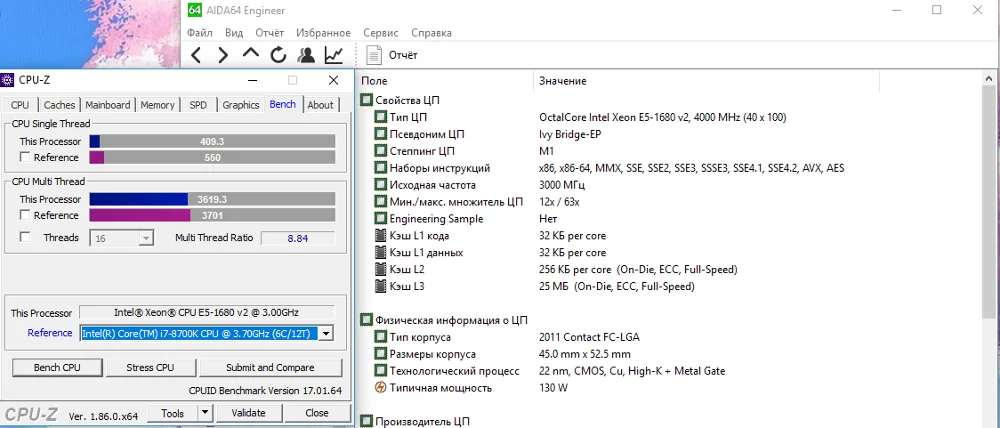This screenshot has width=1000, height=428.
Task: Click the Производитель ЦП section icon
Action: click(x=366, y=421)
